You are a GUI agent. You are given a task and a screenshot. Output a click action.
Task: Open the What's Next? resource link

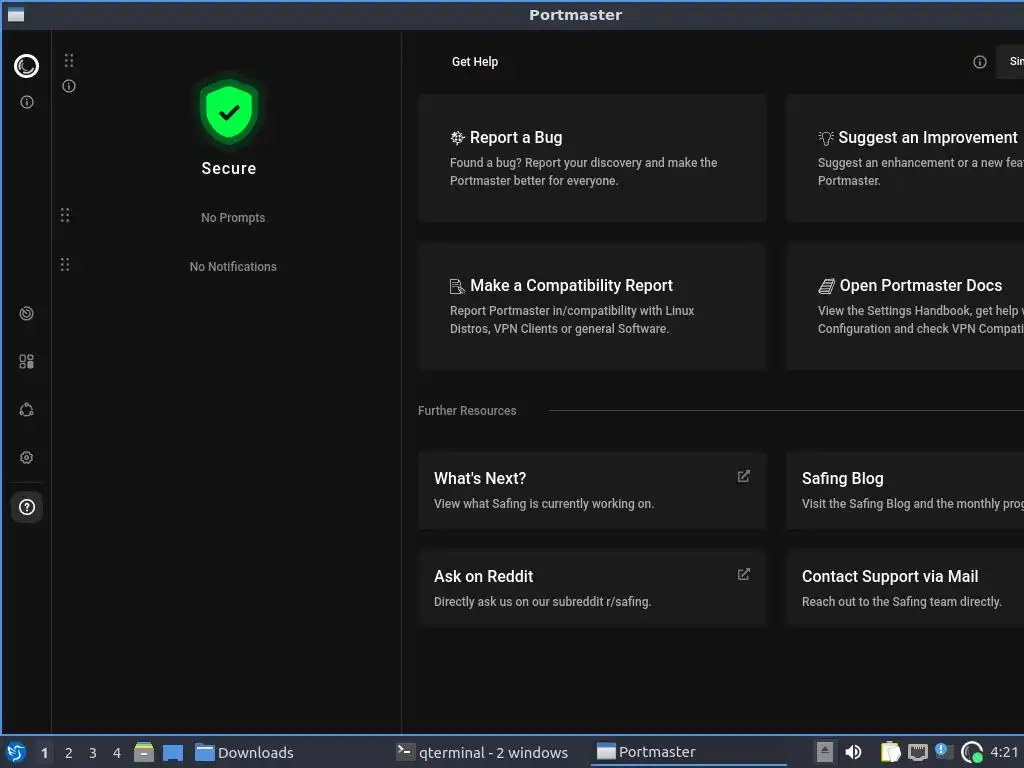click(x=592, y=490)
